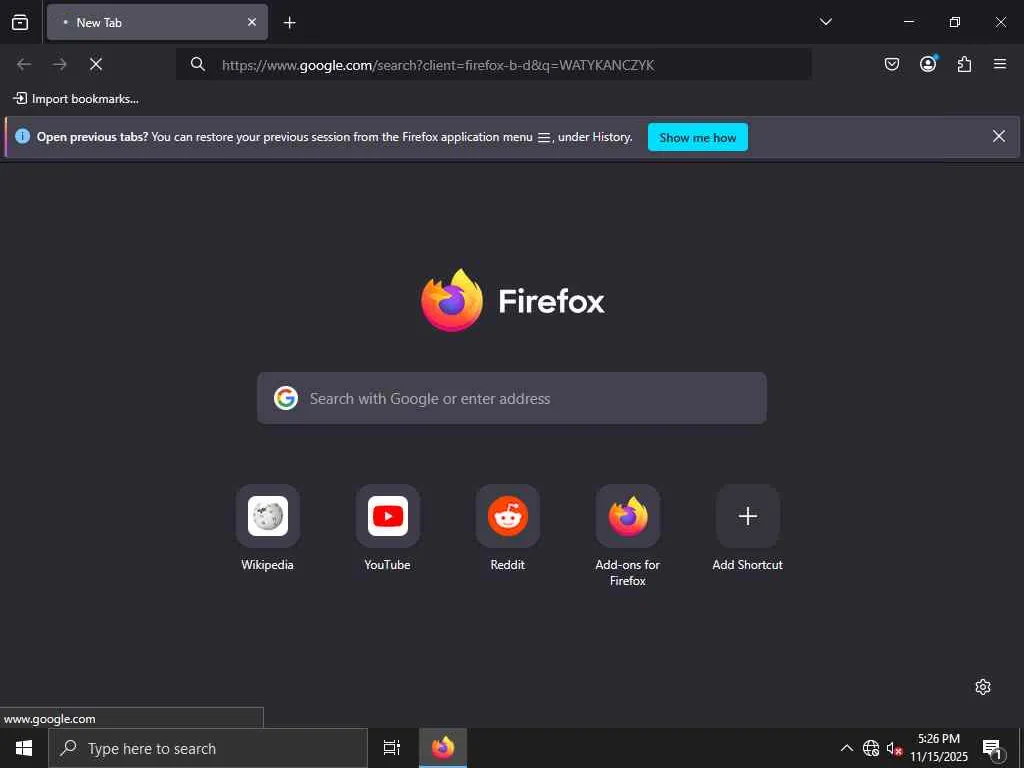Open the Windows Start menu
The height and width of the screenshot is (768, 1024).
tap(24, 748)
